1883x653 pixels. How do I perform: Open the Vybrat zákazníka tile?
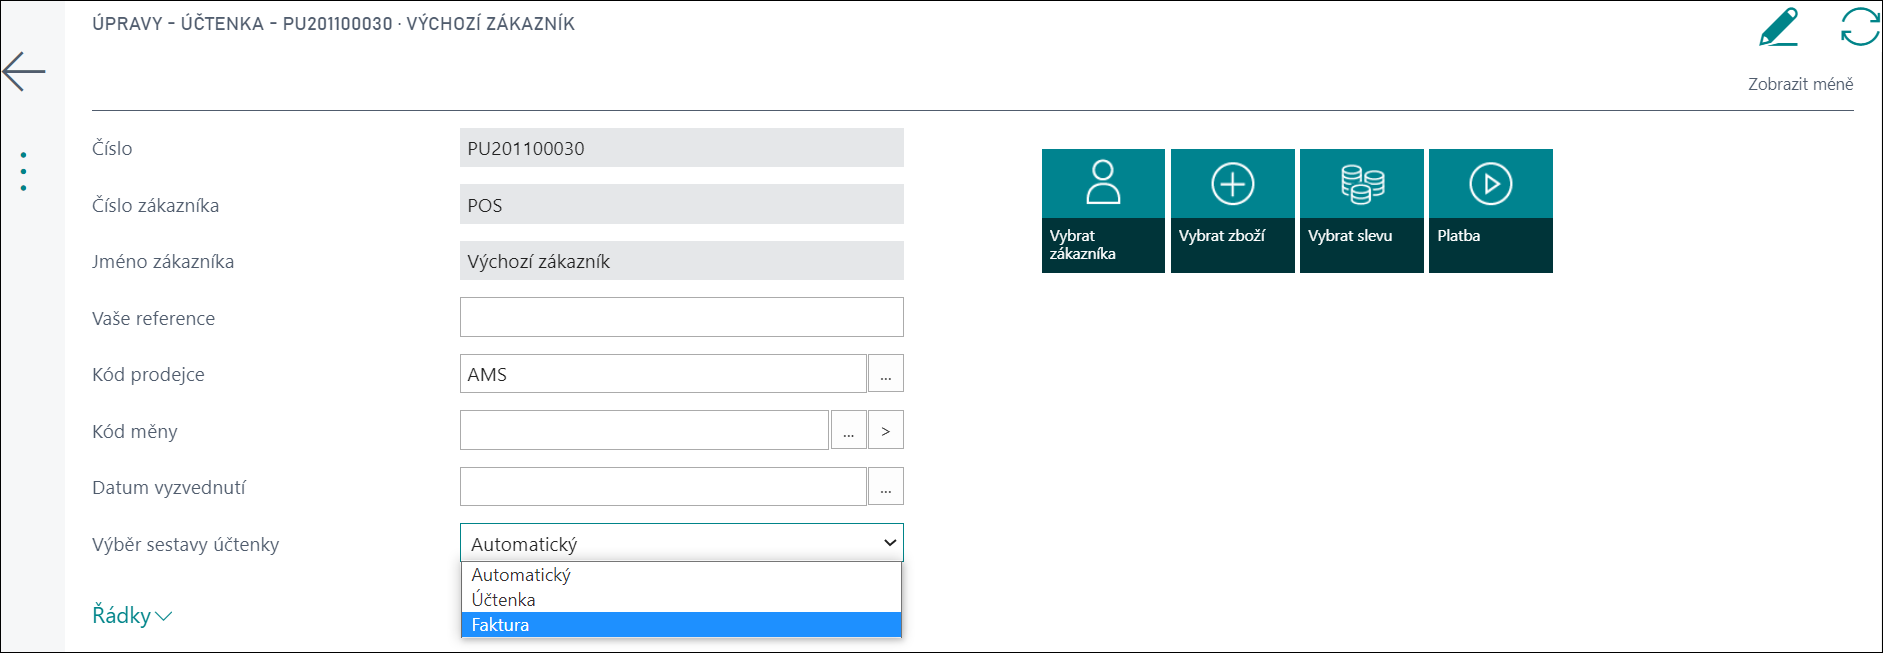pyautogui.click(x=1103, y=211)
